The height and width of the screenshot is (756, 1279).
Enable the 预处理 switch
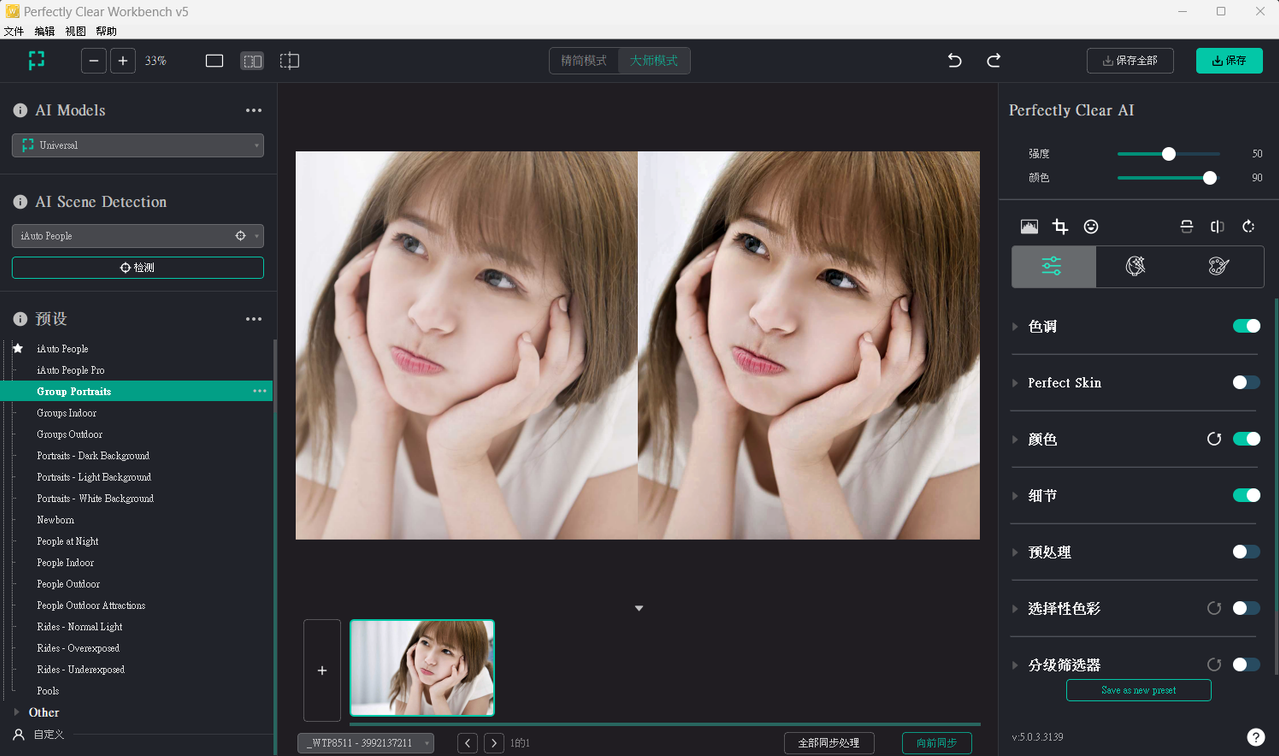(1246, 551)
